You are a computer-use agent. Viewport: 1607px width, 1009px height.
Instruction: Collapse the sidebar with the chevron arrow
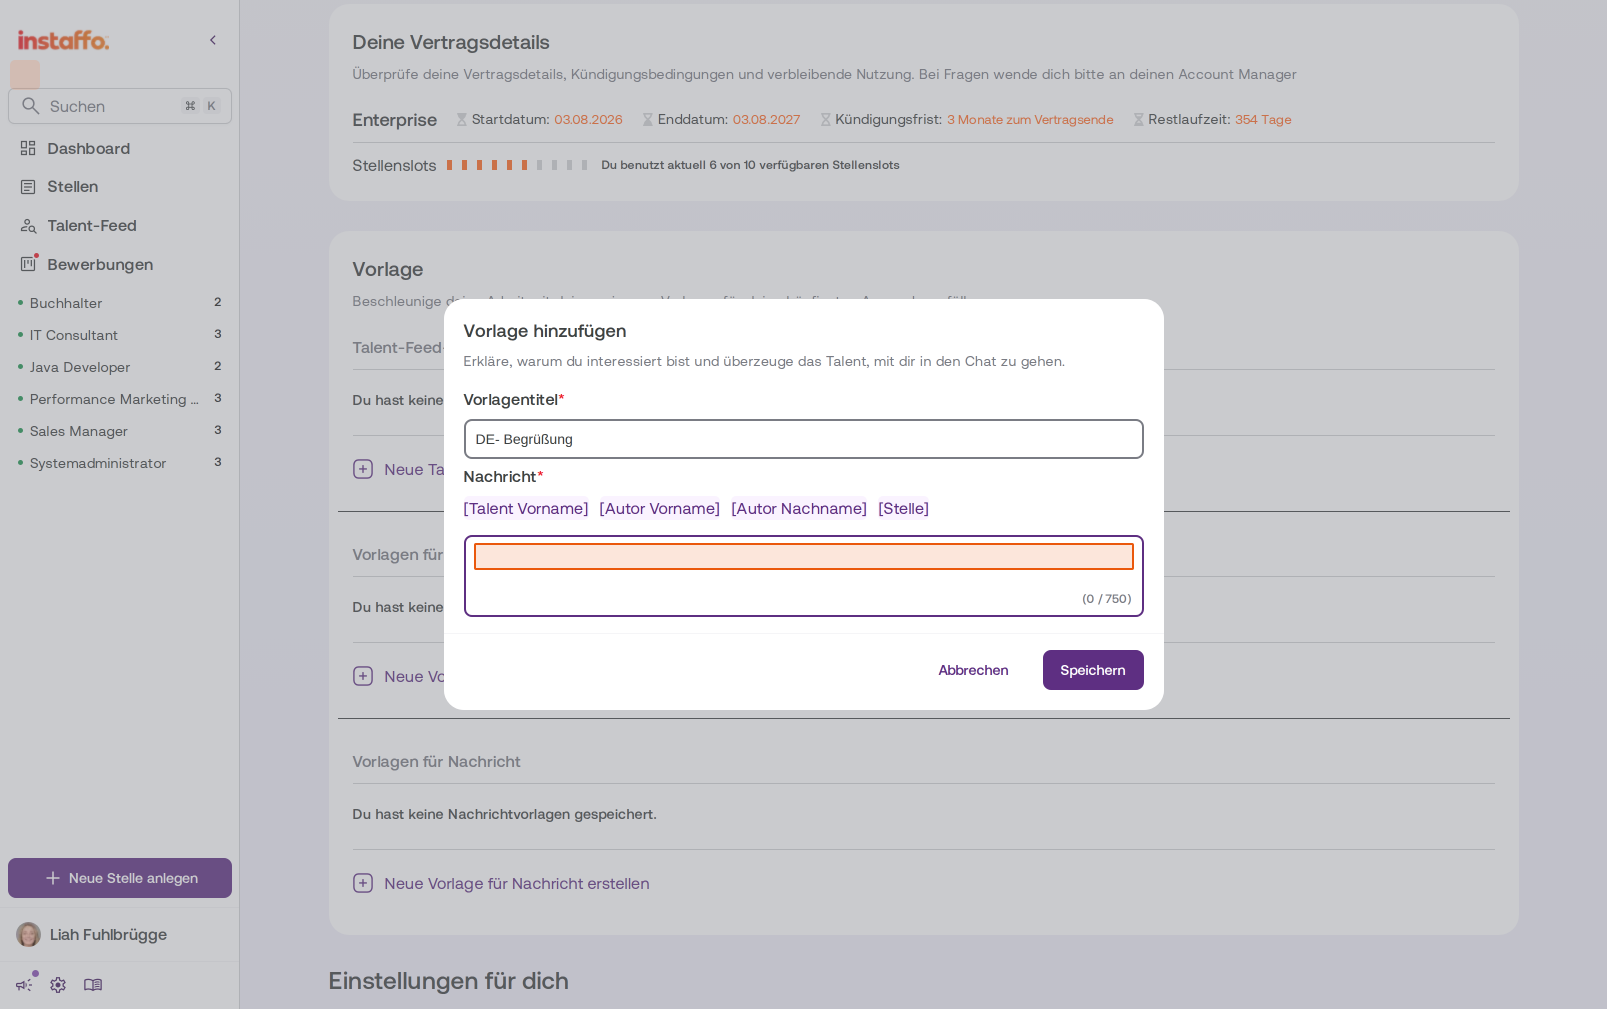tap(212, 40)
